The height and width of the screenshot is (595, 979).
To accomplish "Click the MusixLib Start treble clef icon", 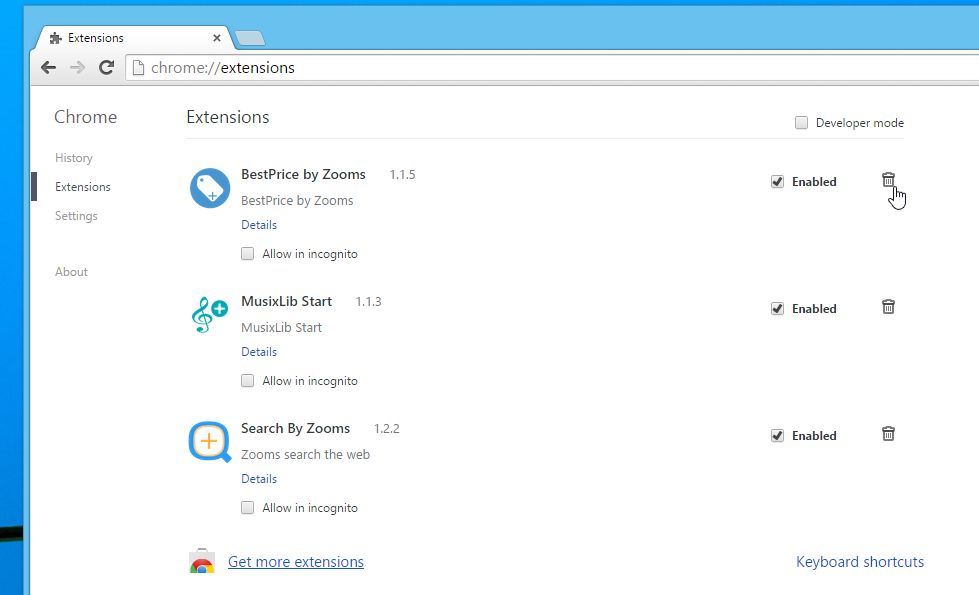I will click(210, 315).
